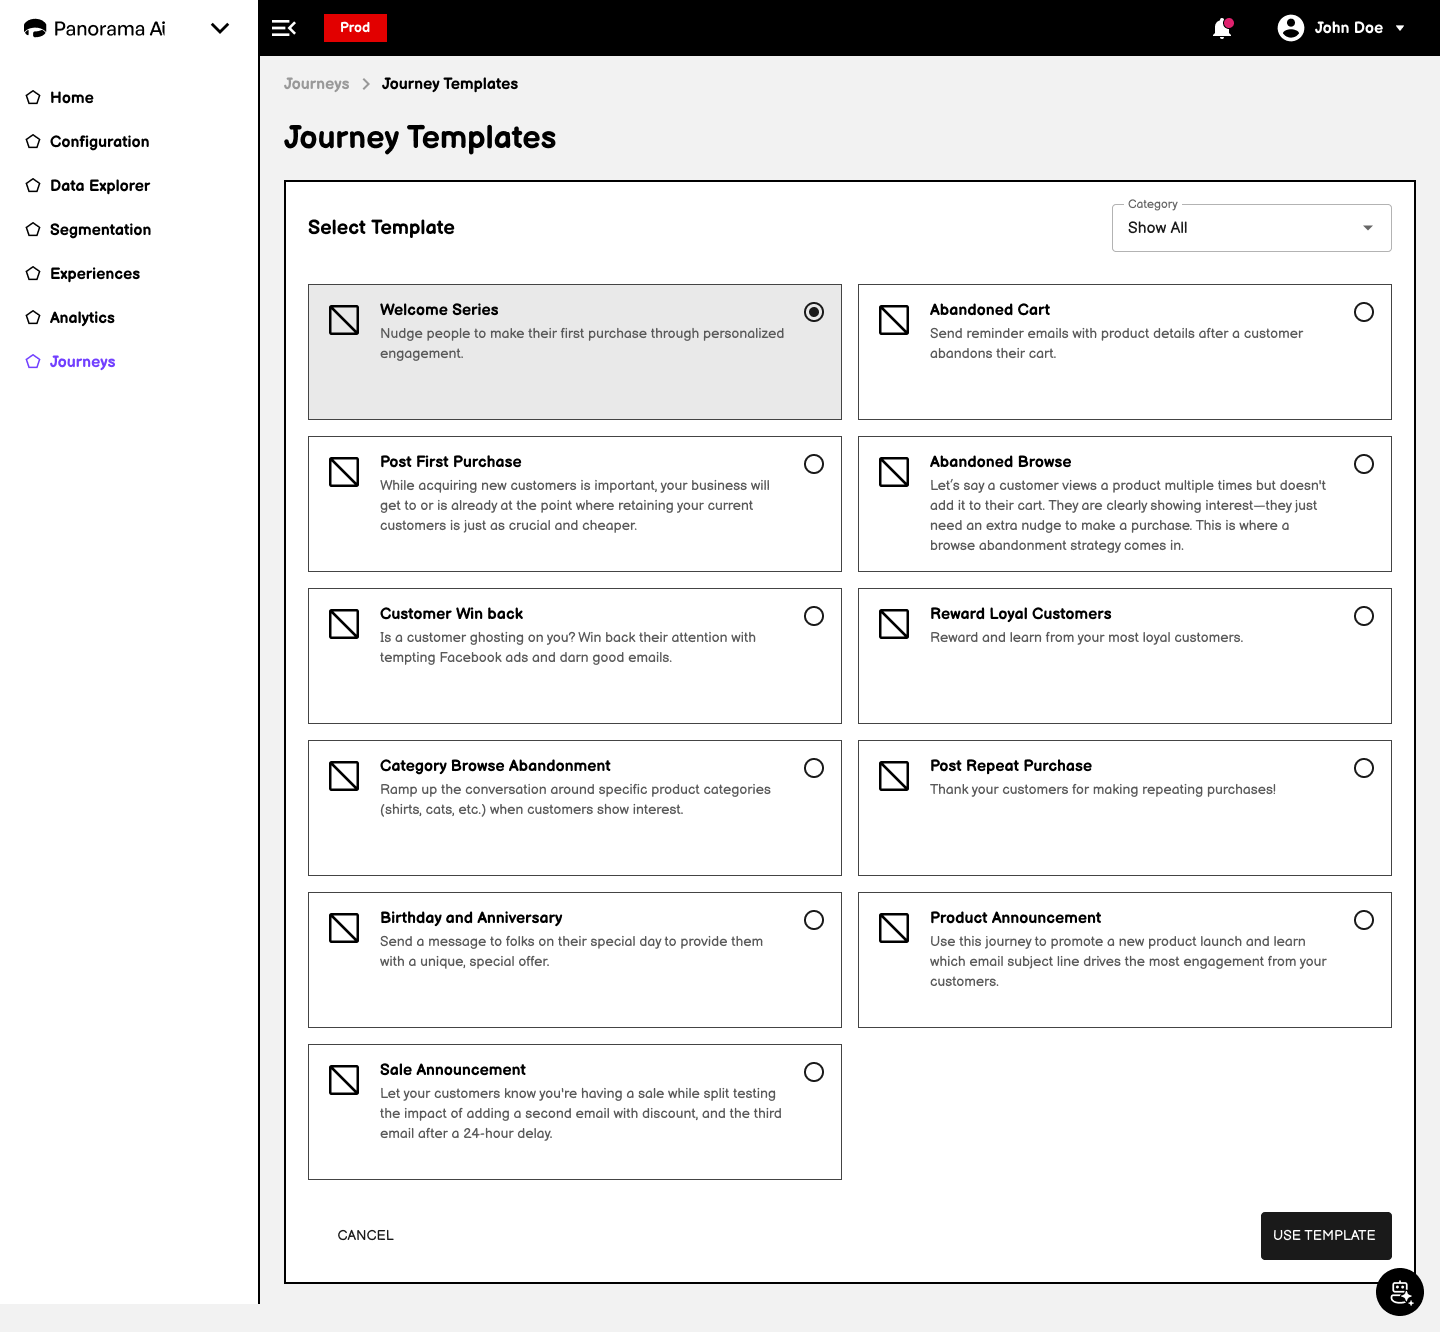This screenshot has width=1440, height=1332.
Task: Select the Post First Purchase radio button
Action: tap(814, 464)
